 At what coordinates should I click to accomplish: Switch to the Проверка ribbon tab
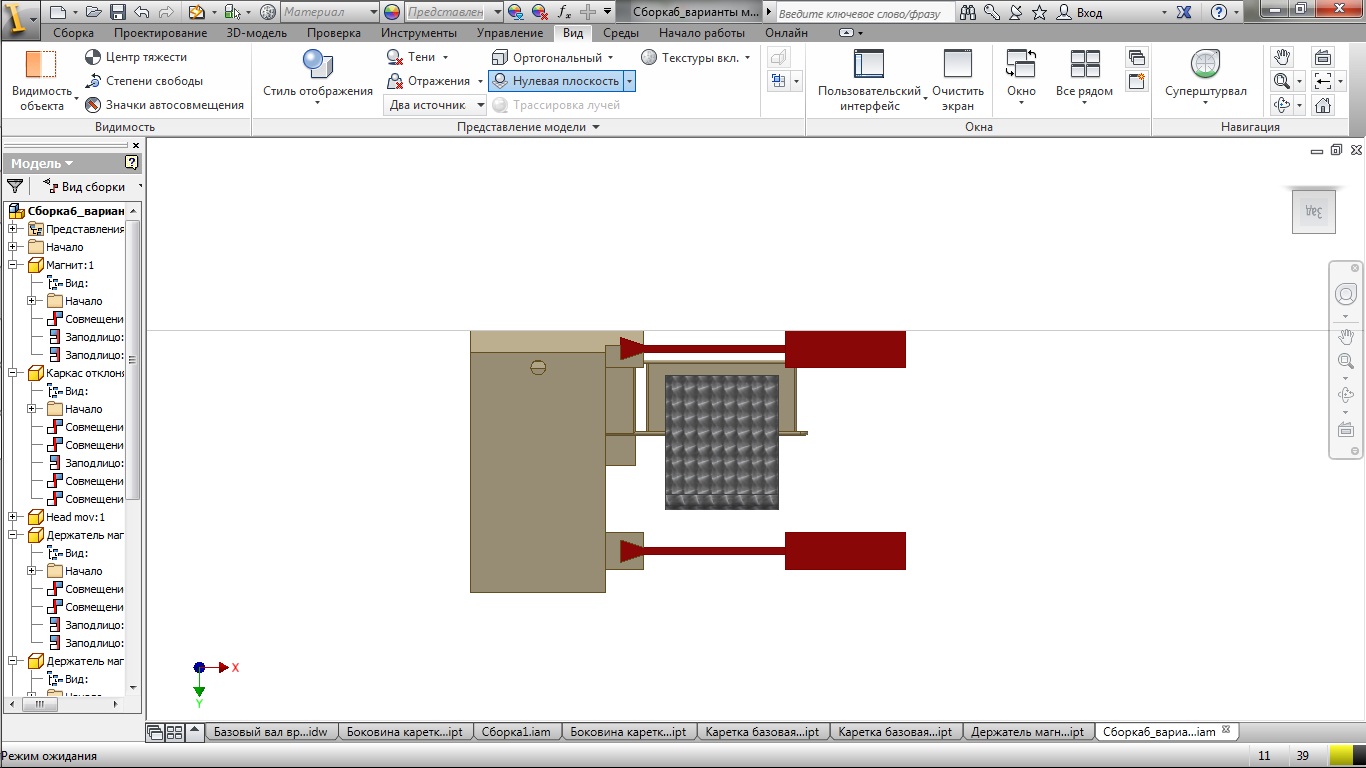point(333,33)
